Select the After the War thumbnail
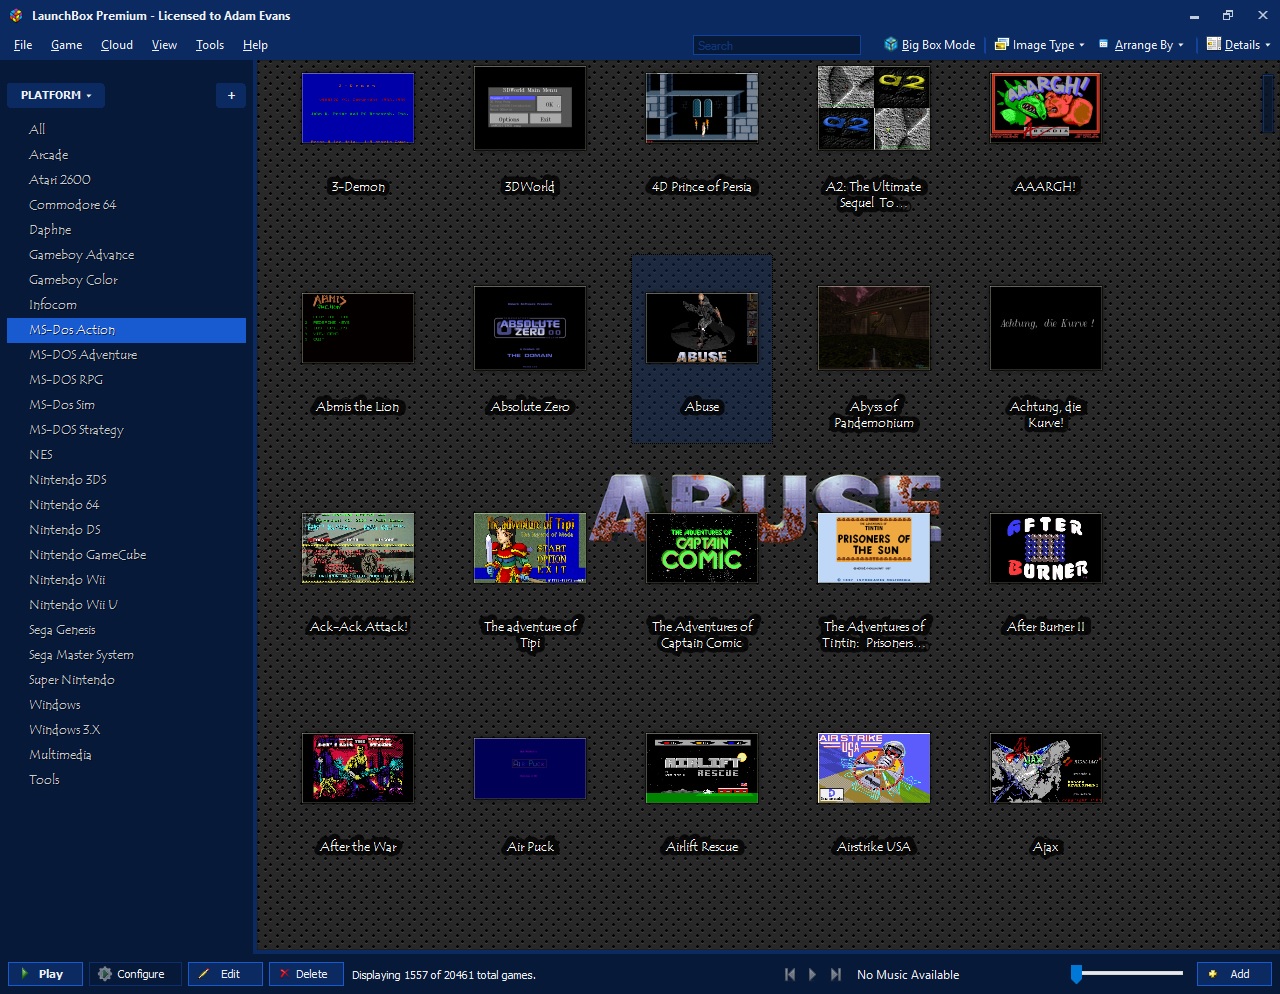 358,768
